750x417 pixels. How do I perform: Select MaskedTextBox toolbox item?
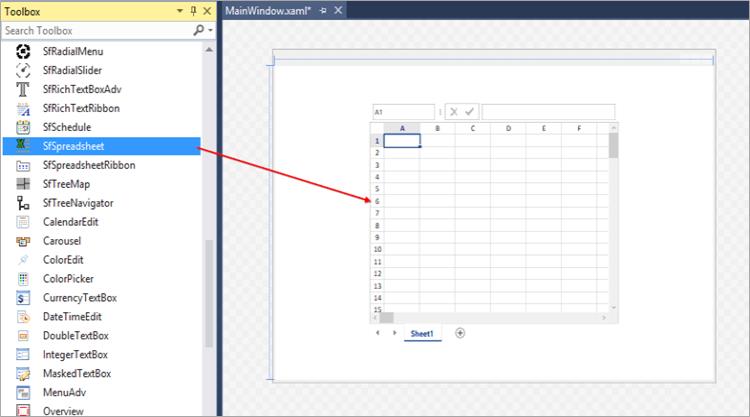point(101,373)
